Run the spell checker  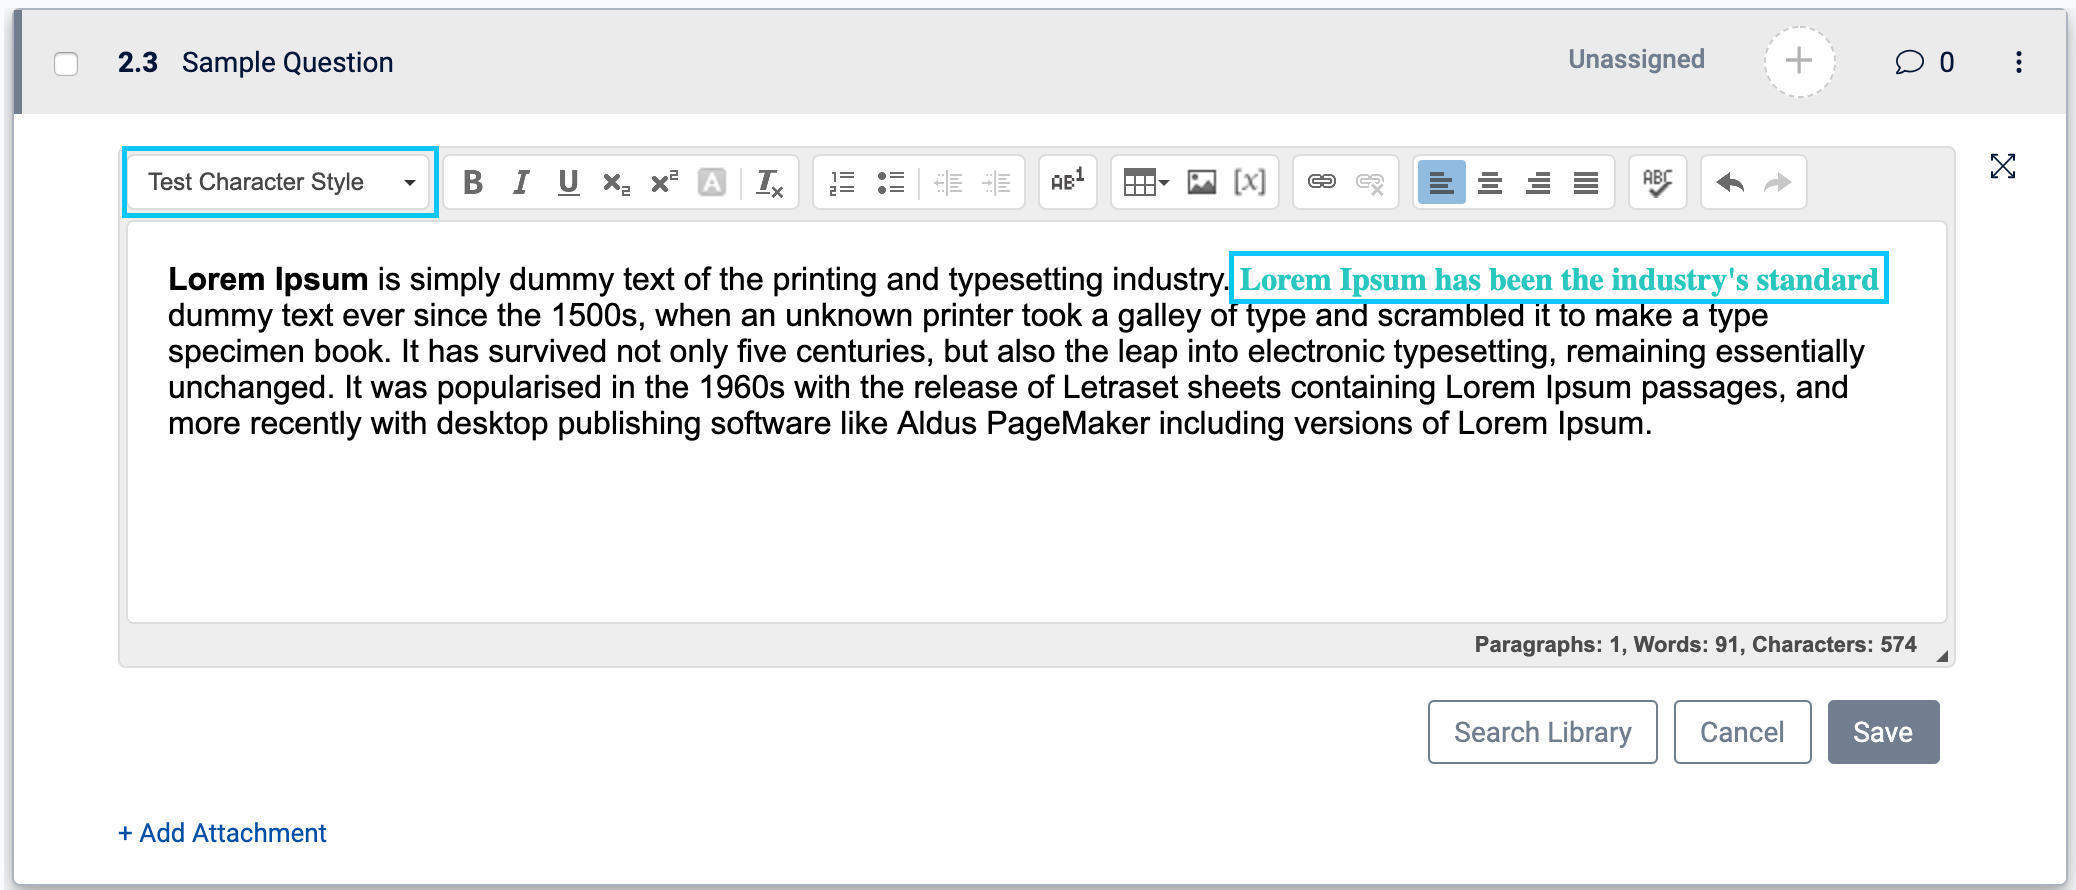1657,182
